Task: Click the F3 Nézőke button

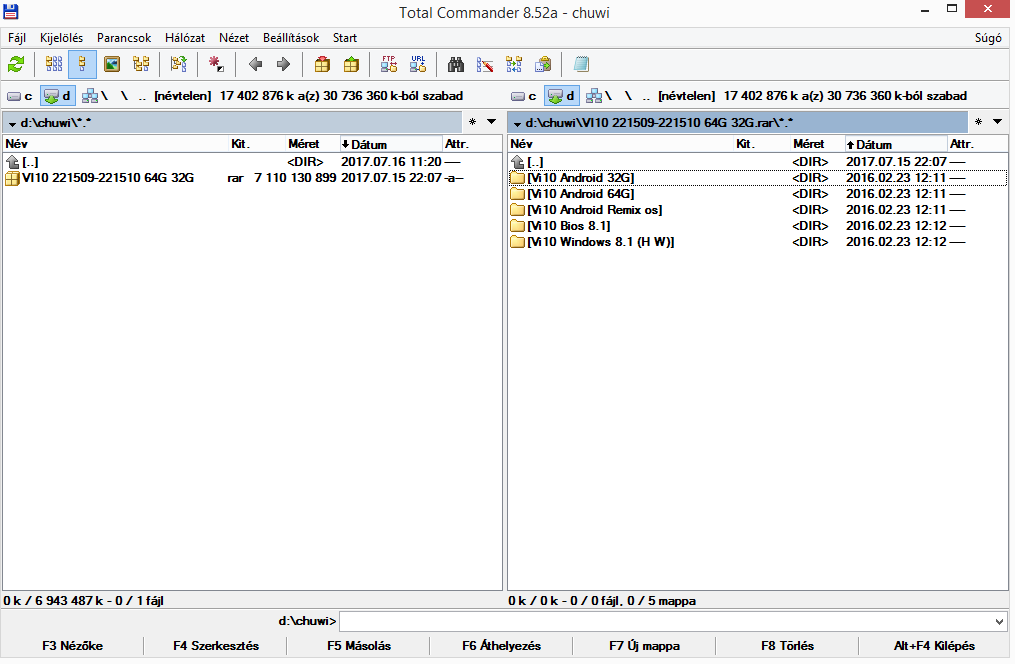Action: click(x=72, y=646)
